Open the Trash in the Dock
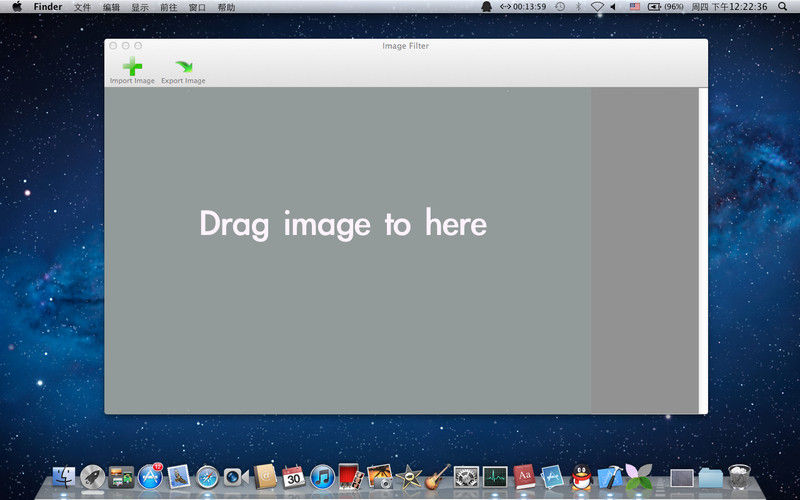800x500 pixels. [739, 477]
